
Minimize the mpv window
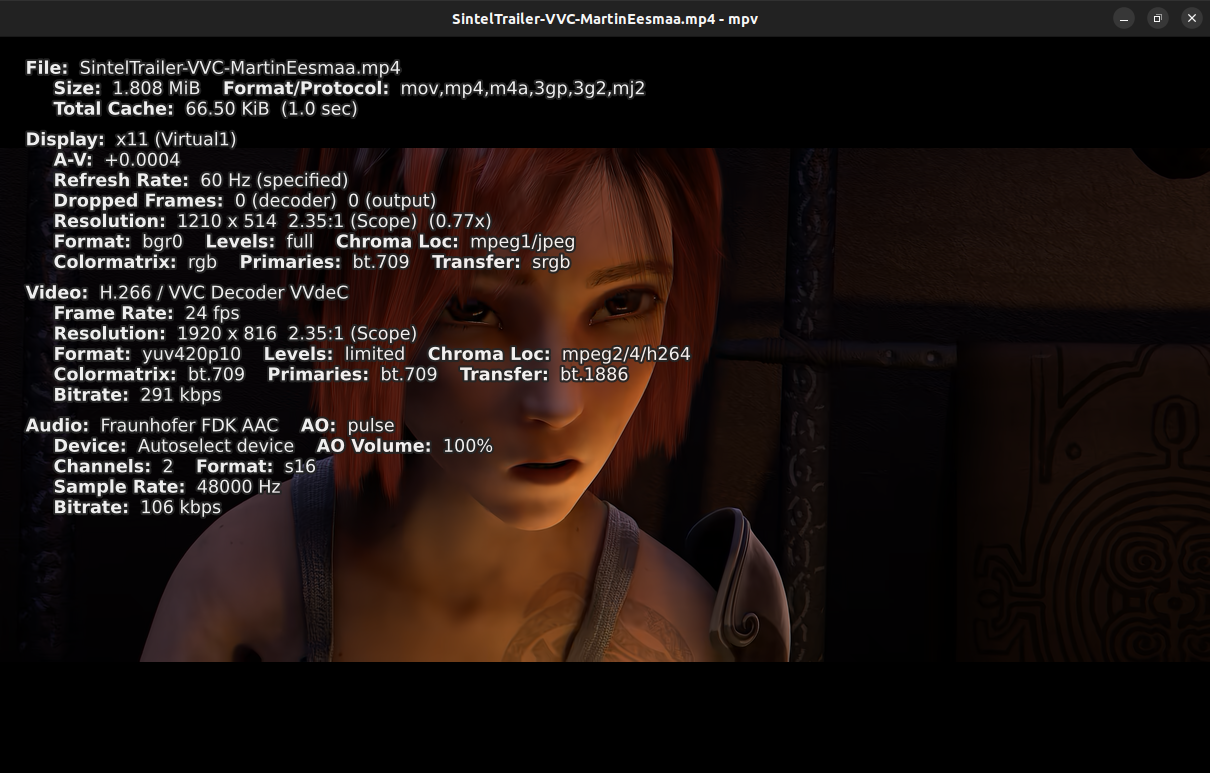pyautogui.click(x=1124, y=18)
